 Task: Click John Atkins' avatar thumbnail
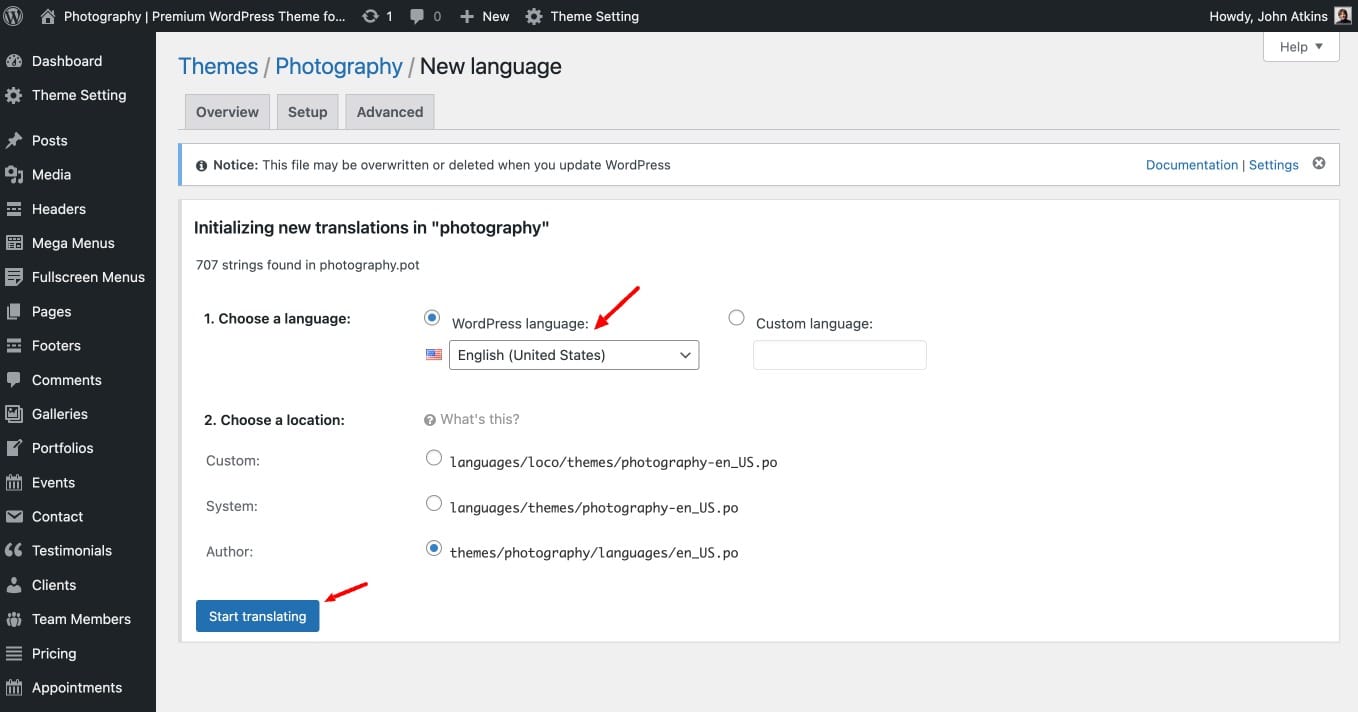[1343, 16]
